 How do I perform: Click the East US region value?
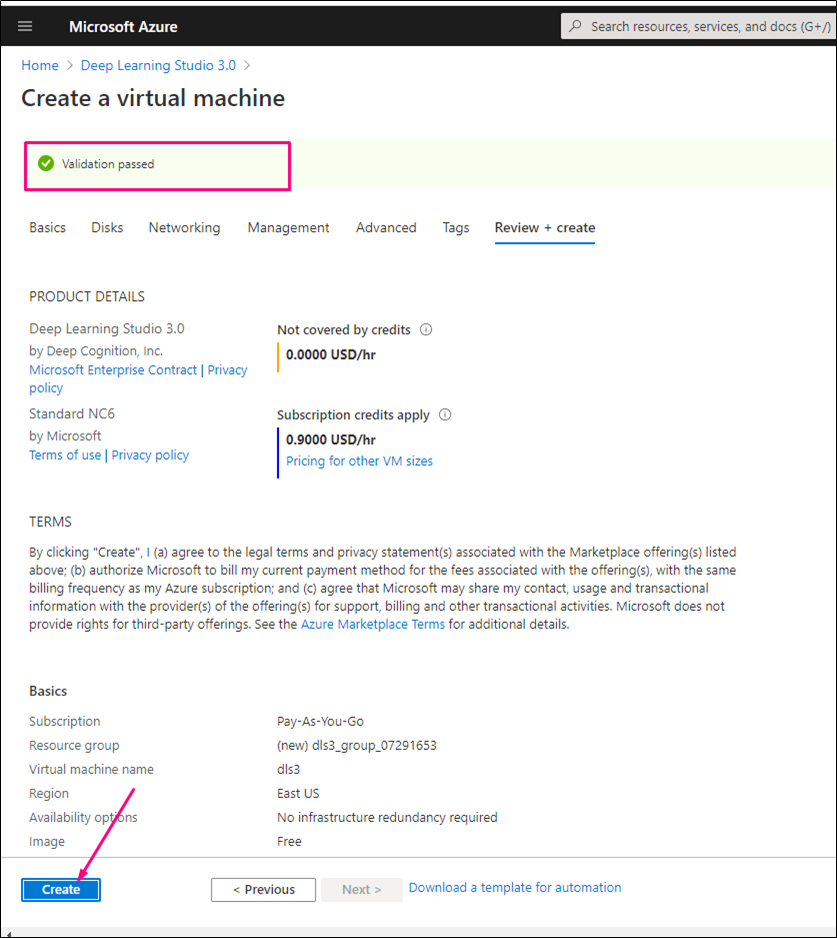pyautogui.click(x=298, y=793)
